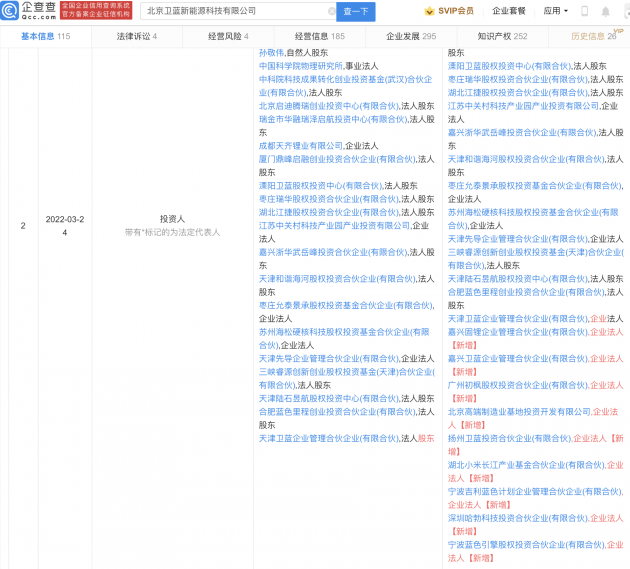Open 湖北小米长江产业基金 link
Screen dimensions: 630x569
526,465
